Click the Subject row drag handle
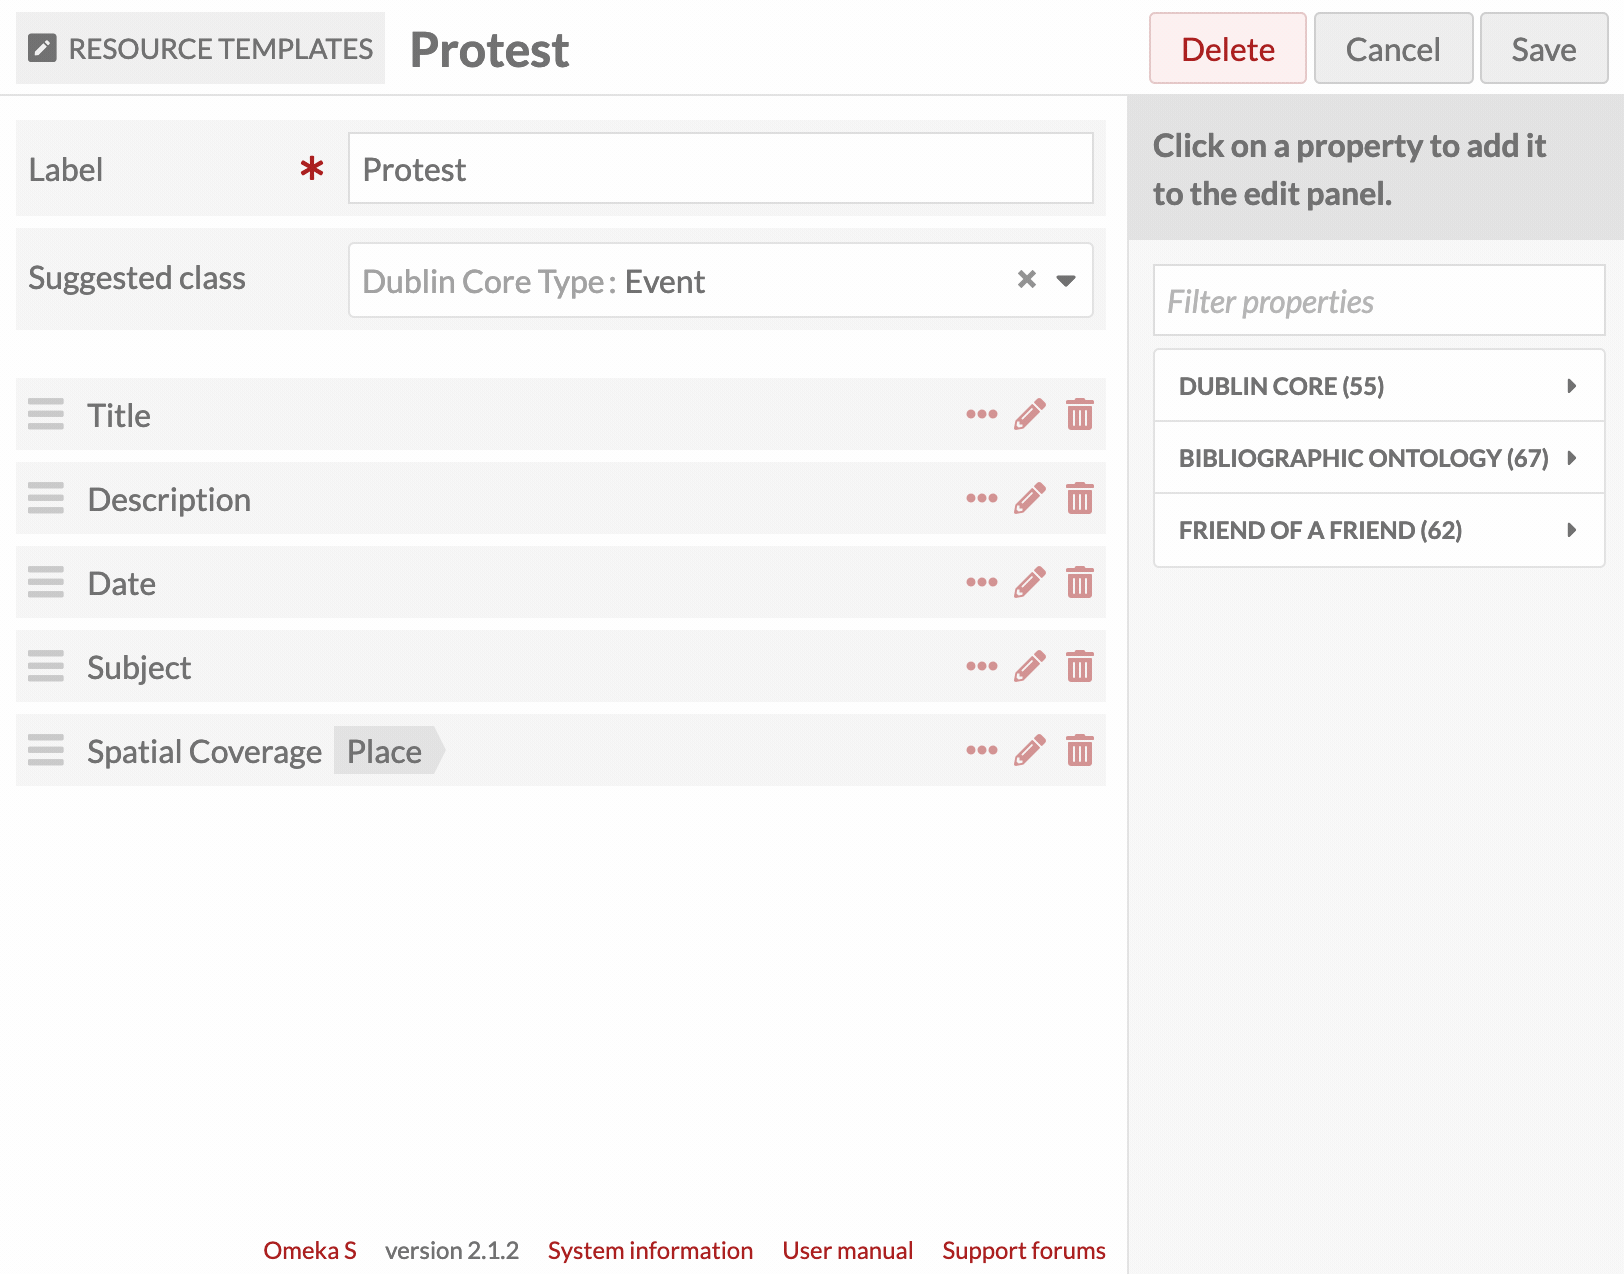Viewport: 1624px width, 1274px height. point(46,666)
